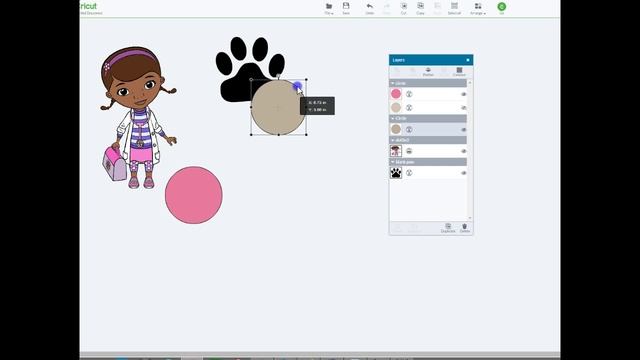640x360 pixels.
Task: Click the Flatten icon in Layers panel
Action: [428, 71]
